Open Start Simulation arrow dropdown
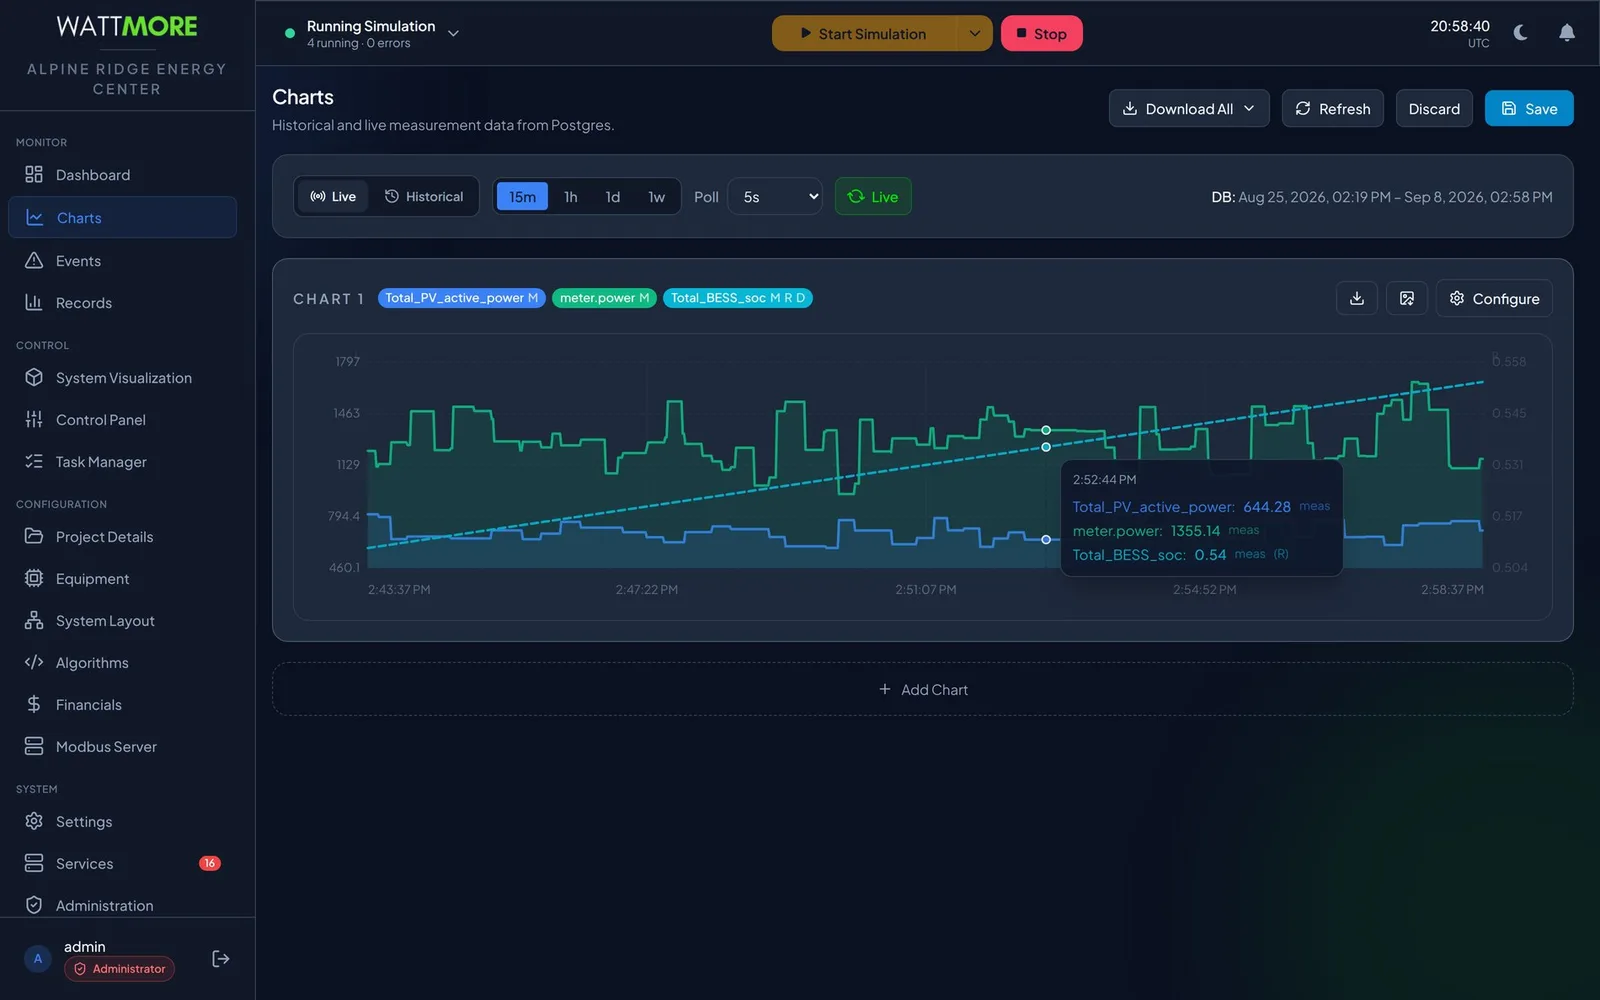Viewport: 1600px width, 1000px height. [x=975, y=33]
